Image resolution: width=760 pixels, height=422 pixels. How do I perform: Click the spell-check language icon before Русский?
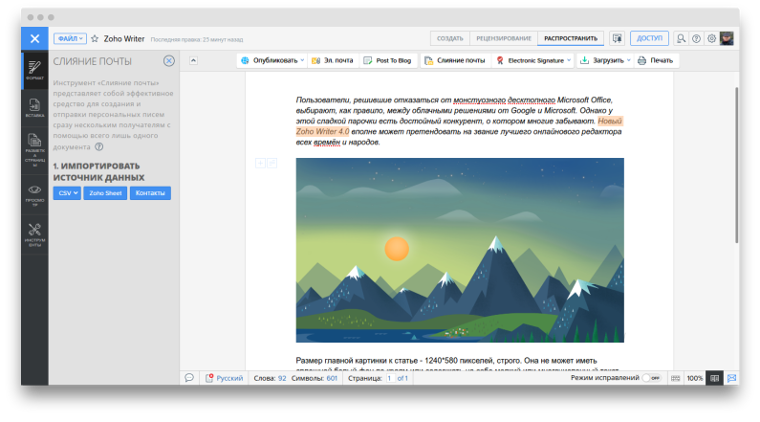click(x=209, y=378)
